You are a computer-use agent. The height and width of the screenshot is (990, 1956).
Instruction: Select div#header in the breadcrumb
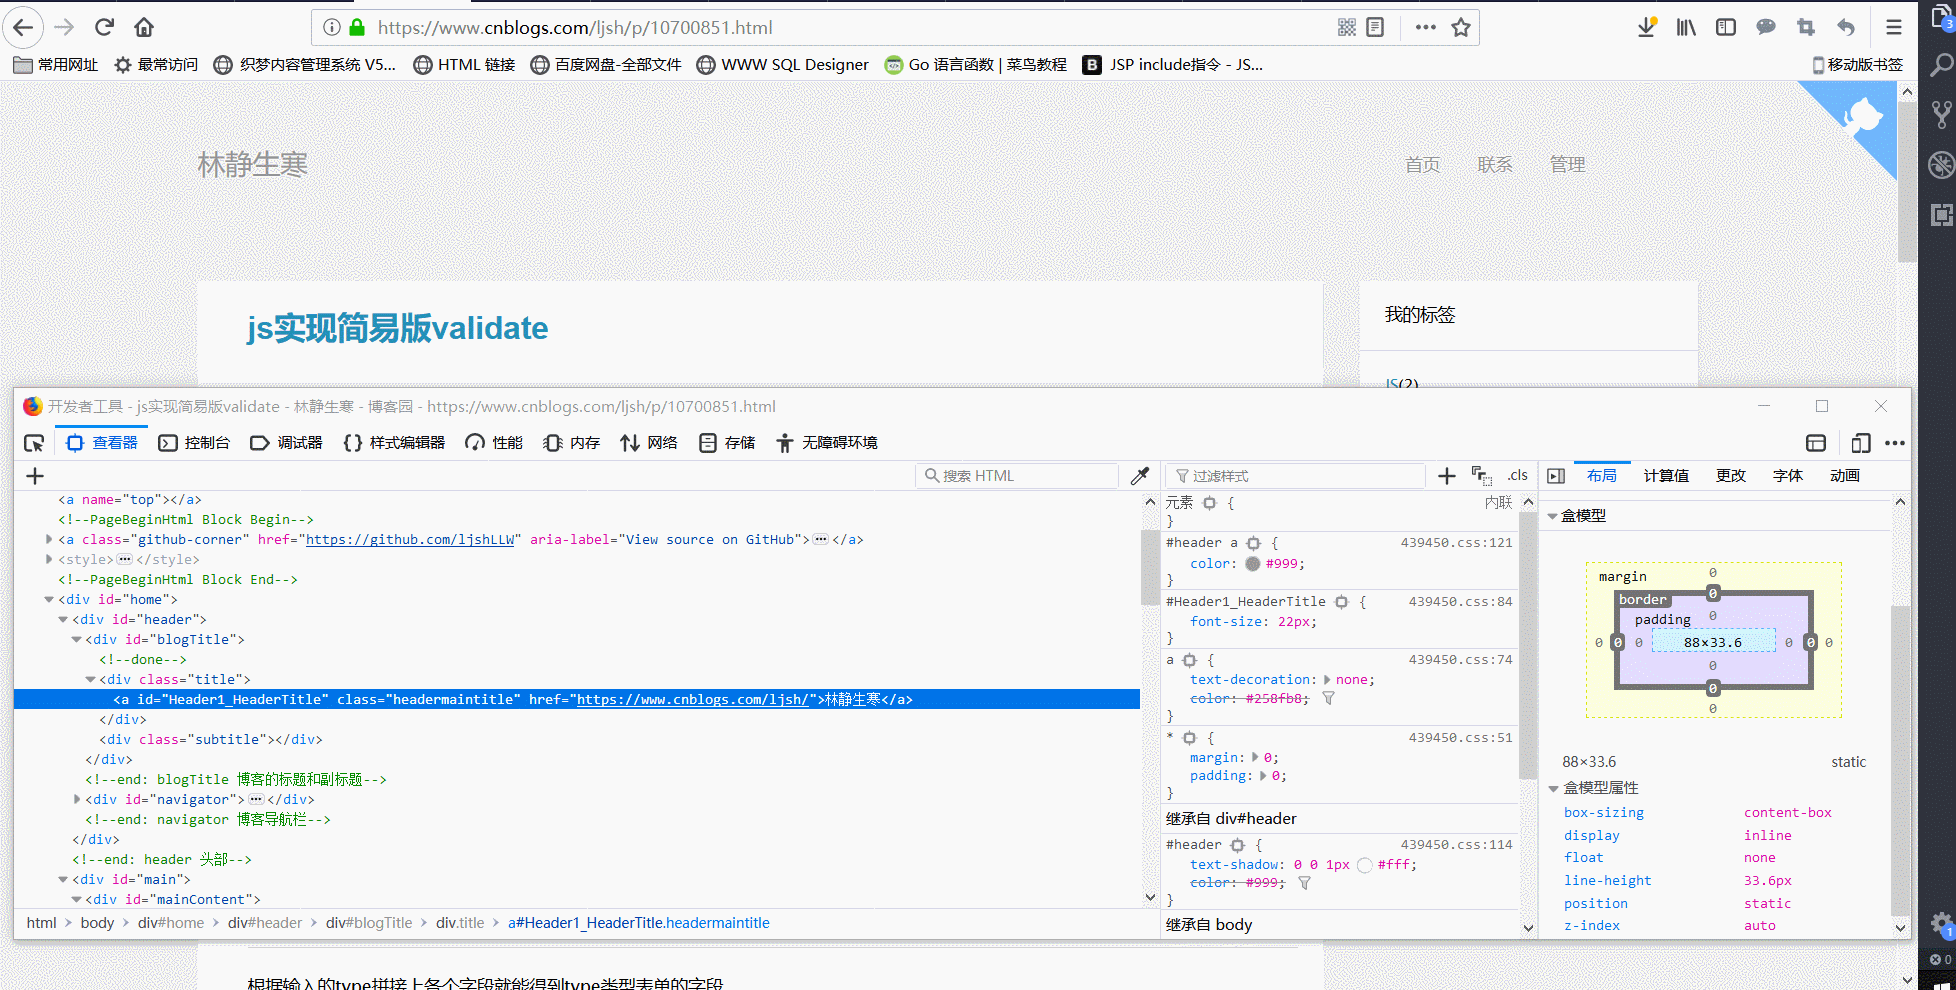tap(265, 923)
